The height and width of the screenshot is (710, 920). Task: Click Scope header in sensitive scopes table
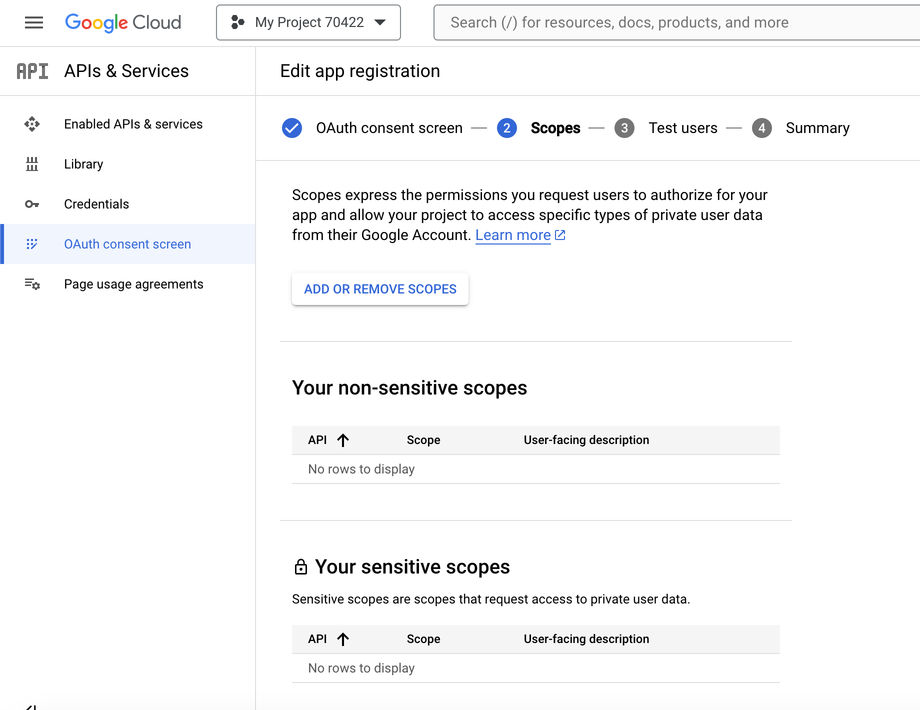(x=424, y=639)
